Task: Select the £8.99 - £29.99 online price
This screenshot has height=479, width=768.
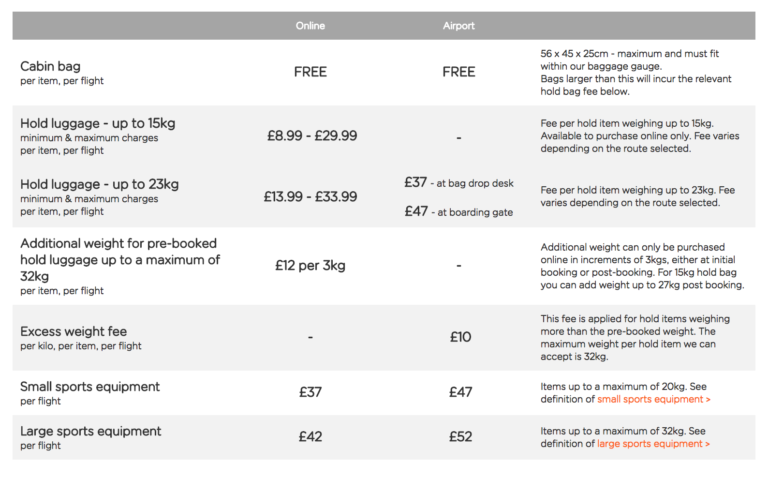Action: point(311,136)
